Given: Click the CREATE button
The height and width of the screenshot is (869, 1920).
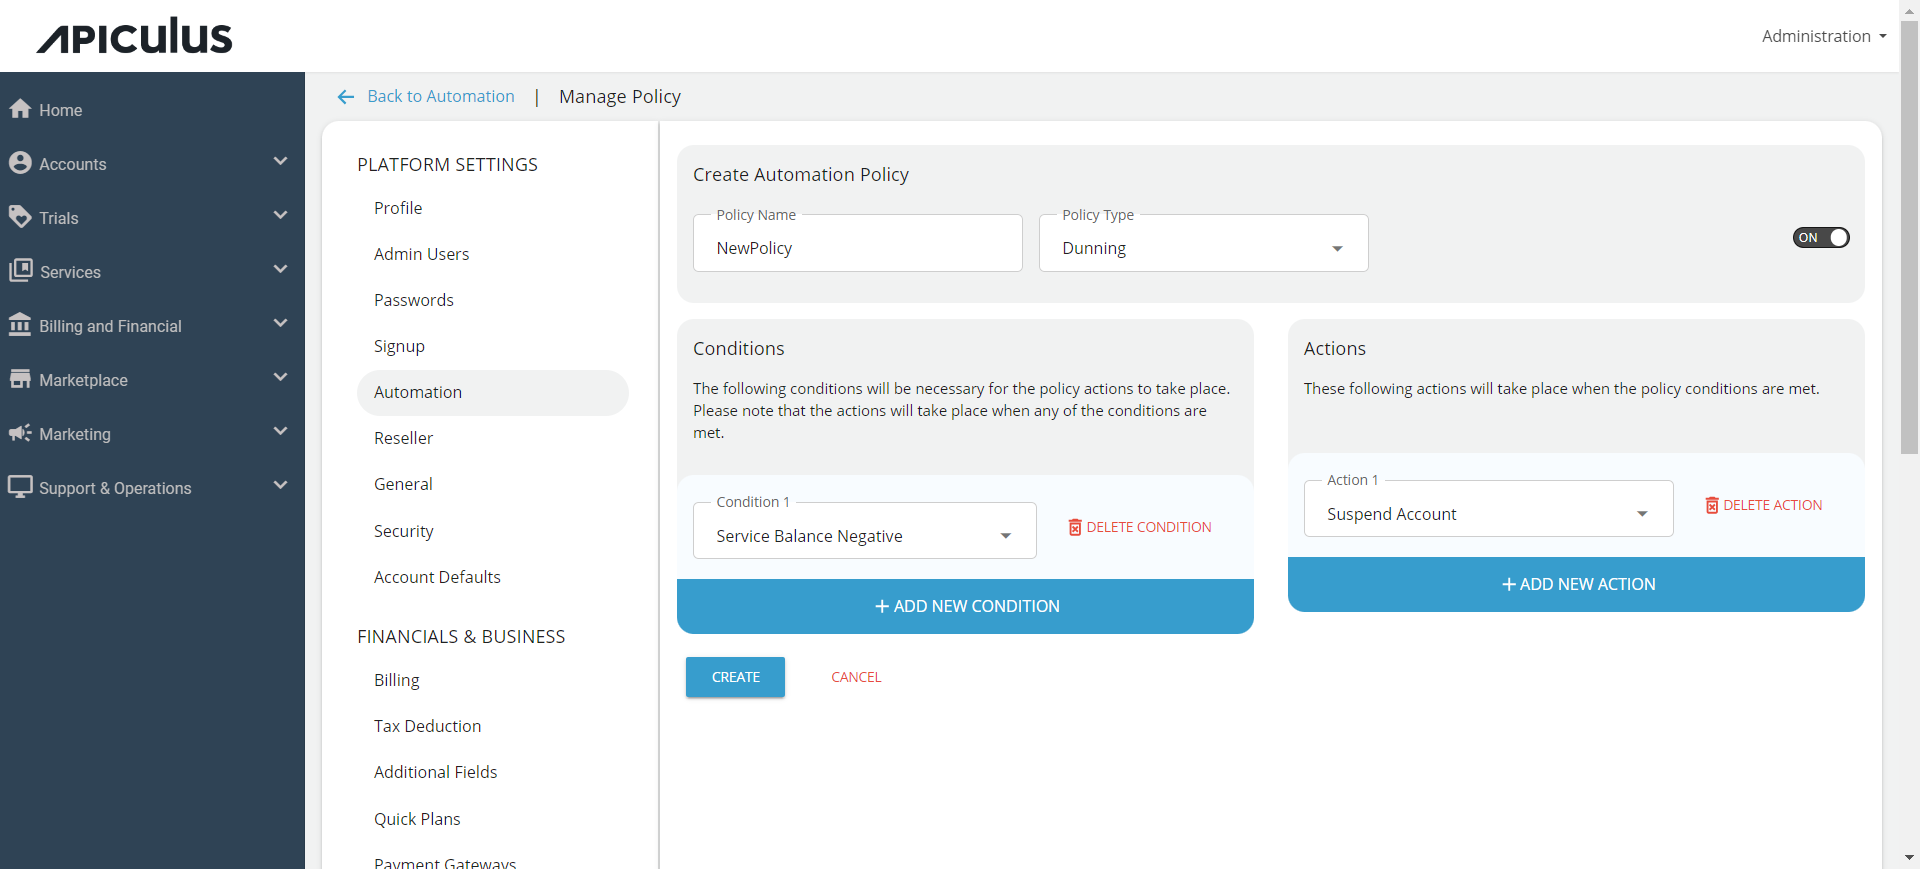Looking at the screenshot, I should click(x=735, y=677).
